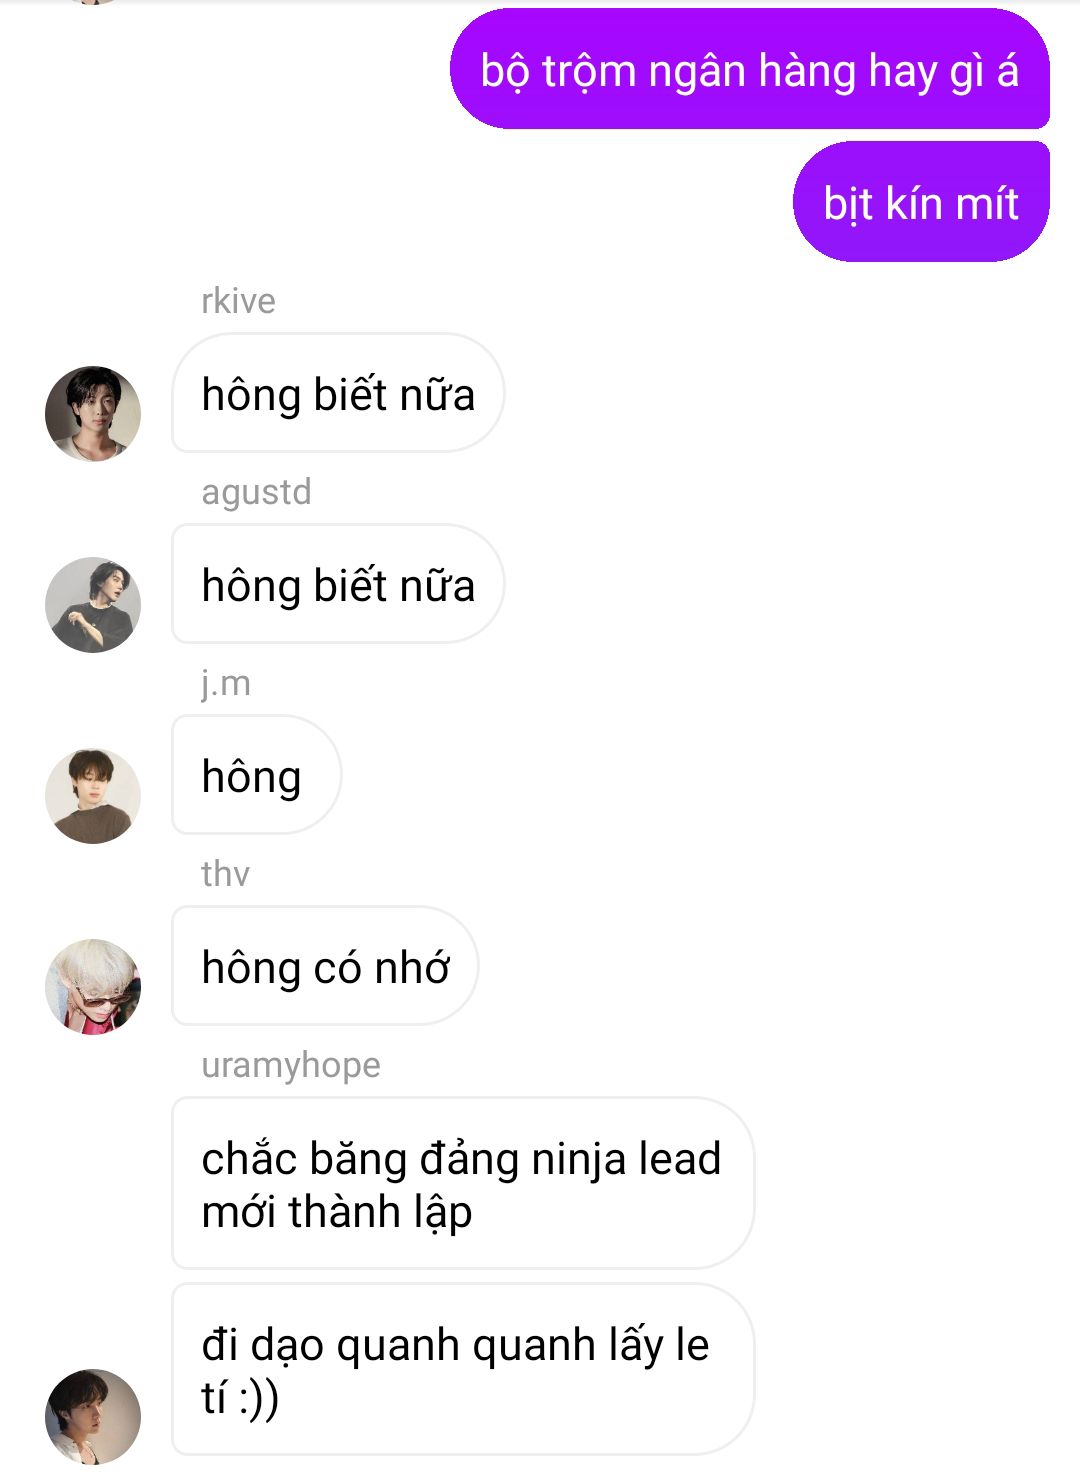Tap thv's profile picture
Screen dimensions: 1080x1475
click(93, 986)
